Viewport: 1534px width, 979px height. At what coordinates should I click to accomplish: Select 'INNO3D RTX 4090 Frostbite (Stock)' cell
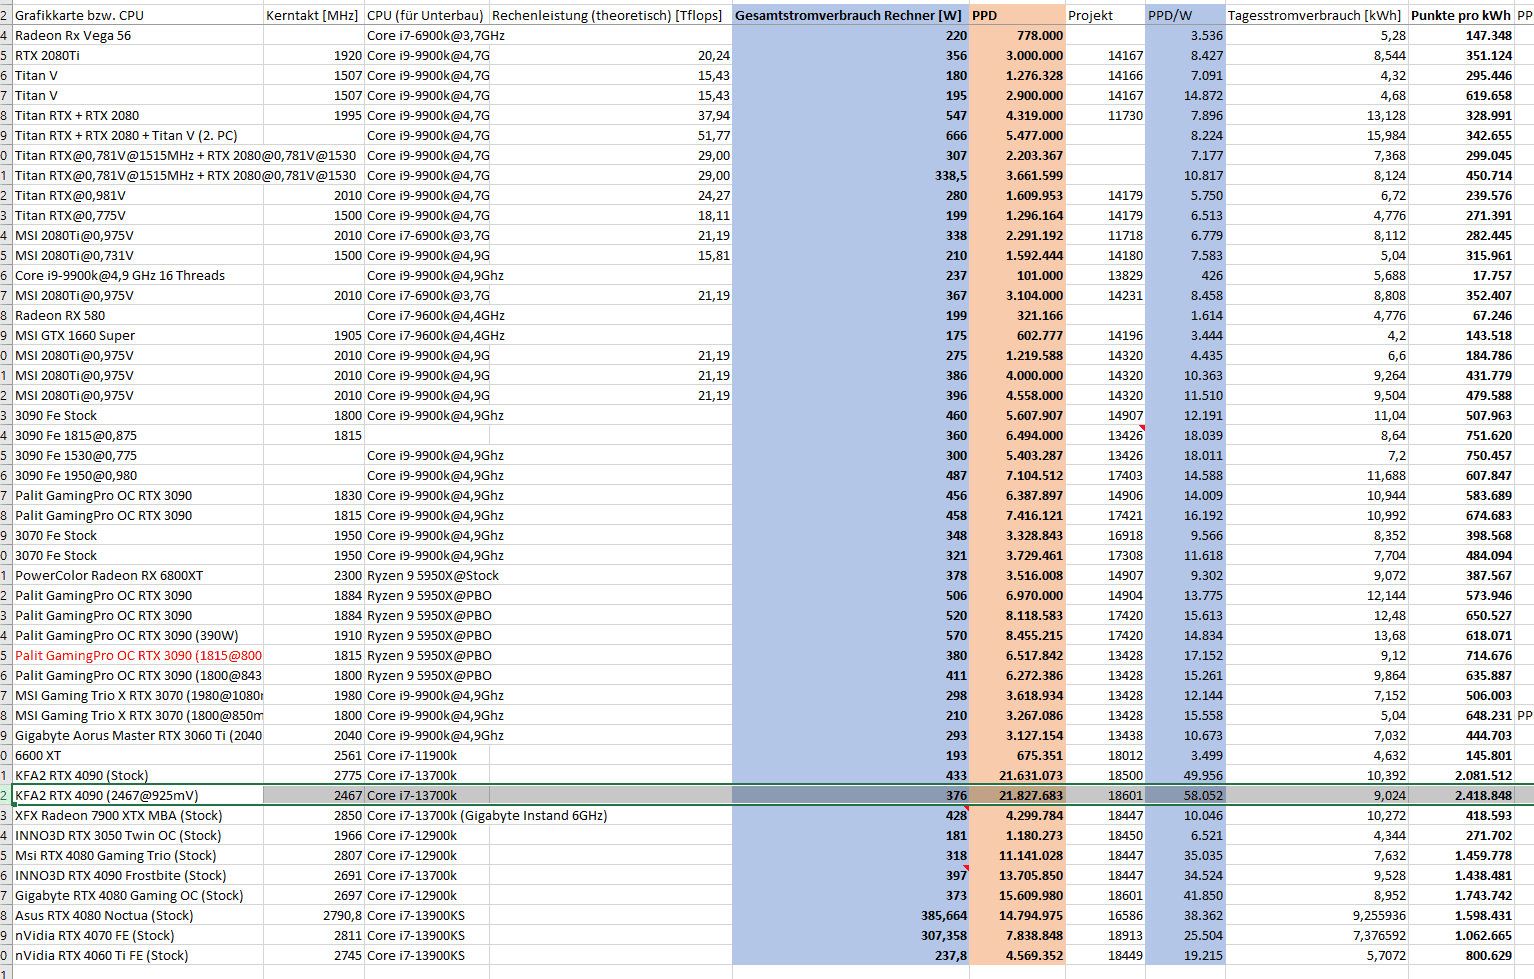[x=137, y=875]
